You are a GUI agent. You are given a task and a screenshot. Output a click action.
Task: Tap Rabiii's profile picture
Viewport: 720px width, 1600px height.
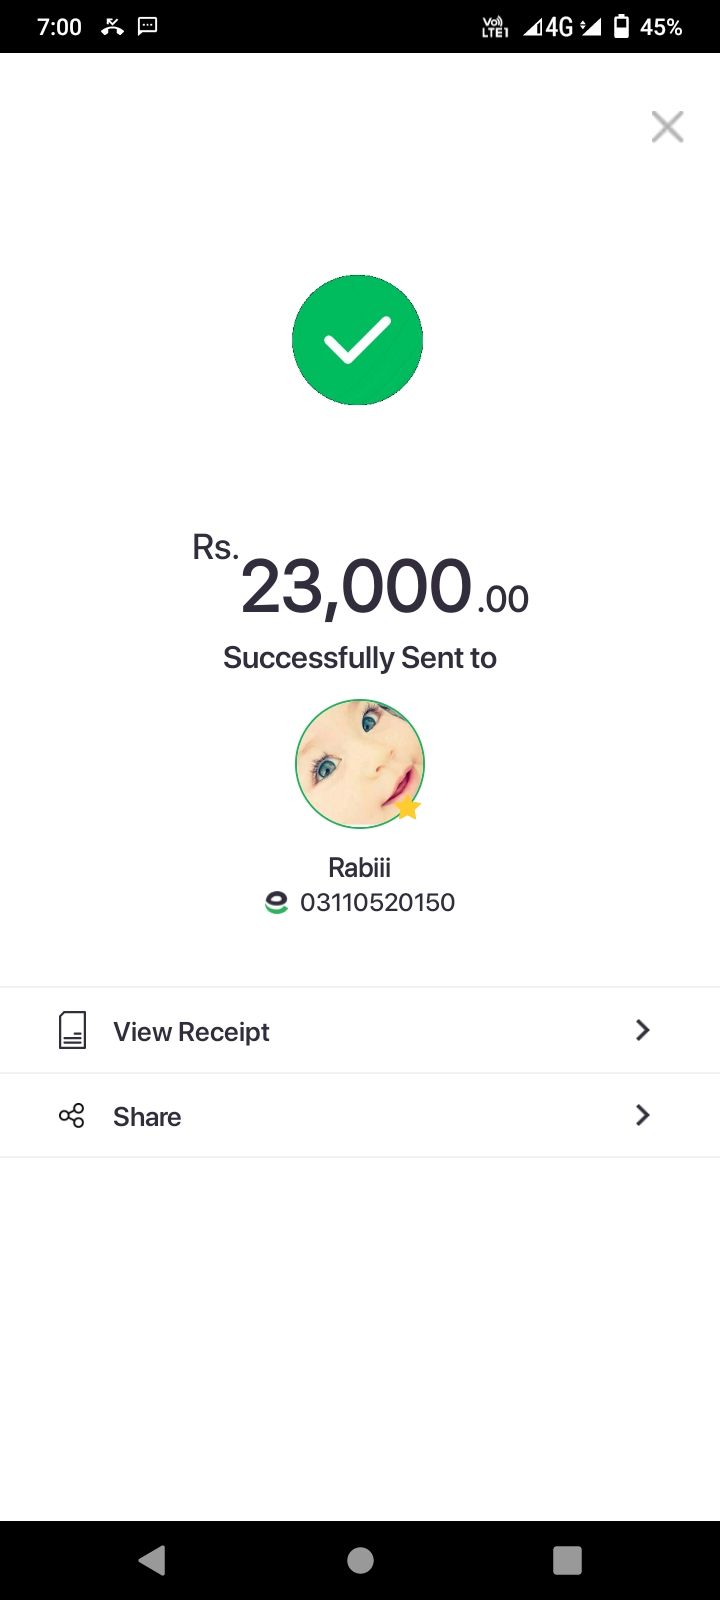tap(359, 763)
